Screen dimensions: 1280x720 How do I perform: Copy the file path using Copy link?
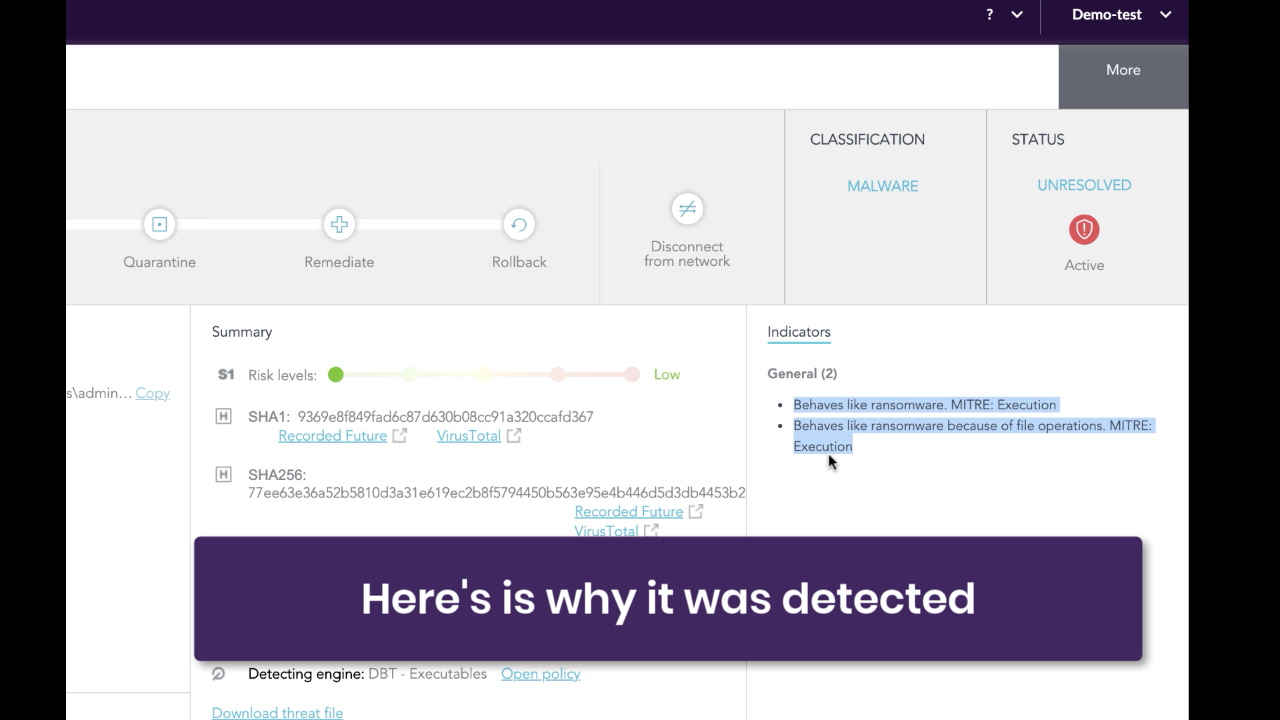[152, 393]
